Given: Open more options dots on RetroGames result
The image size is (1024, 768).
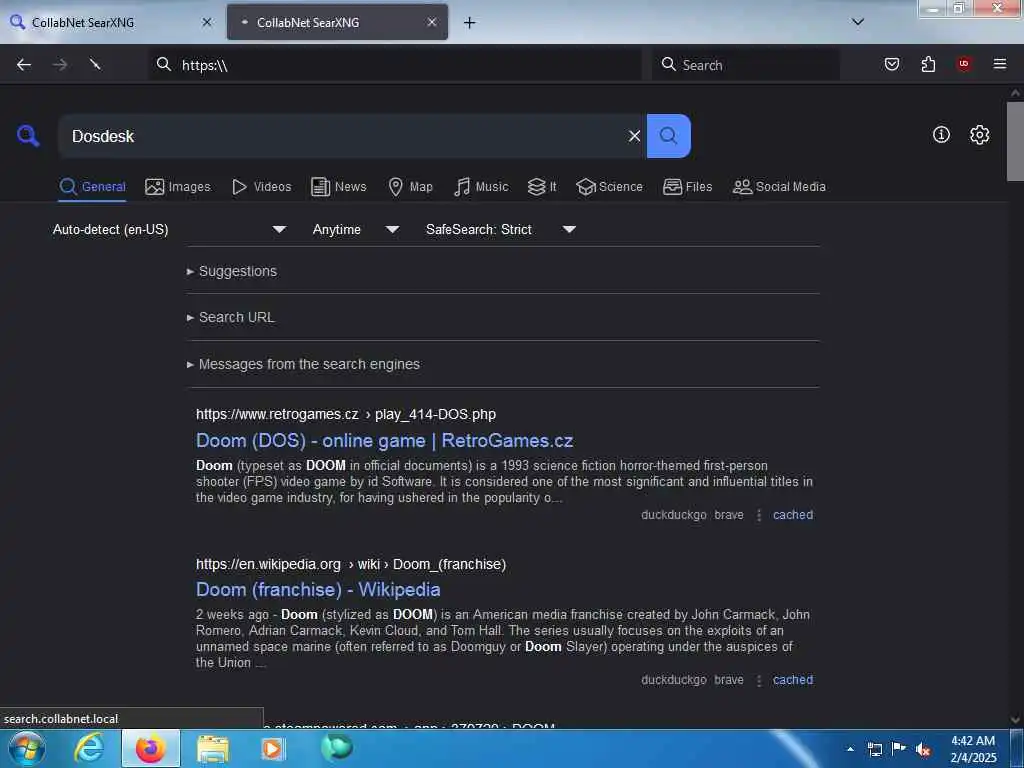Looking at the screenshot, I should 759,515.
